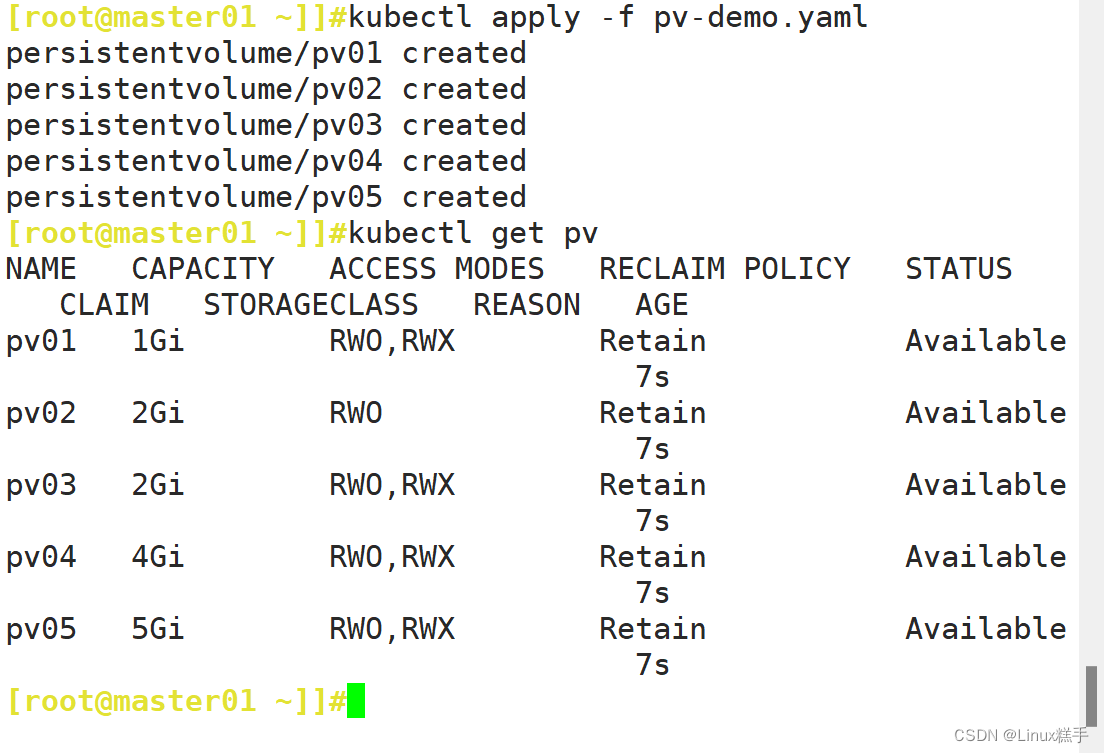Click the pv03 name in table

coord(41,485)
